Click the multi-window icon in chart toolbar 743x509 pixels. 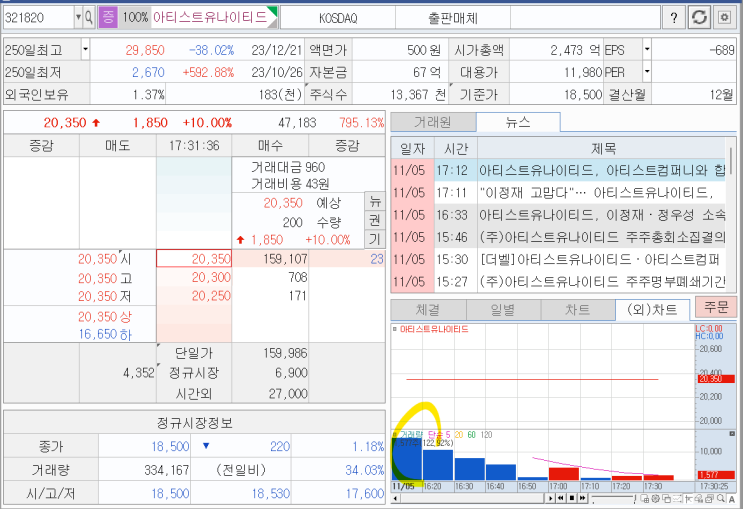(x=710, y=498)
